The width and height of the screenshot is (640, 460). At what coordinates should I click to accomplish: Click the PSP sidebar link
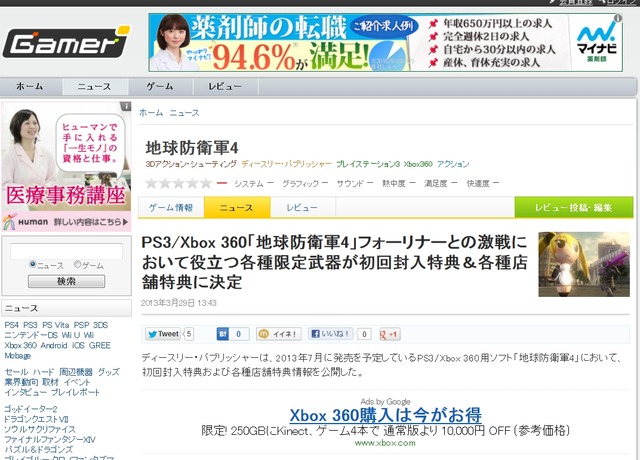pyautogui.click(x=81, y=325)
